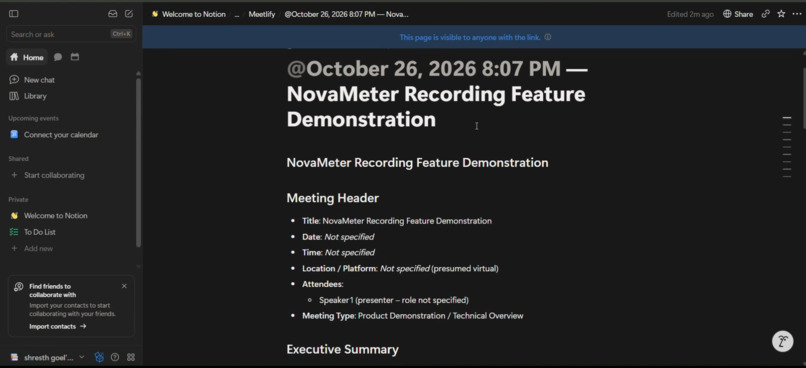This screenshot has height=368, width=806.
Task: Click the Location / Platform bullet line
Action: click(400, 268)
